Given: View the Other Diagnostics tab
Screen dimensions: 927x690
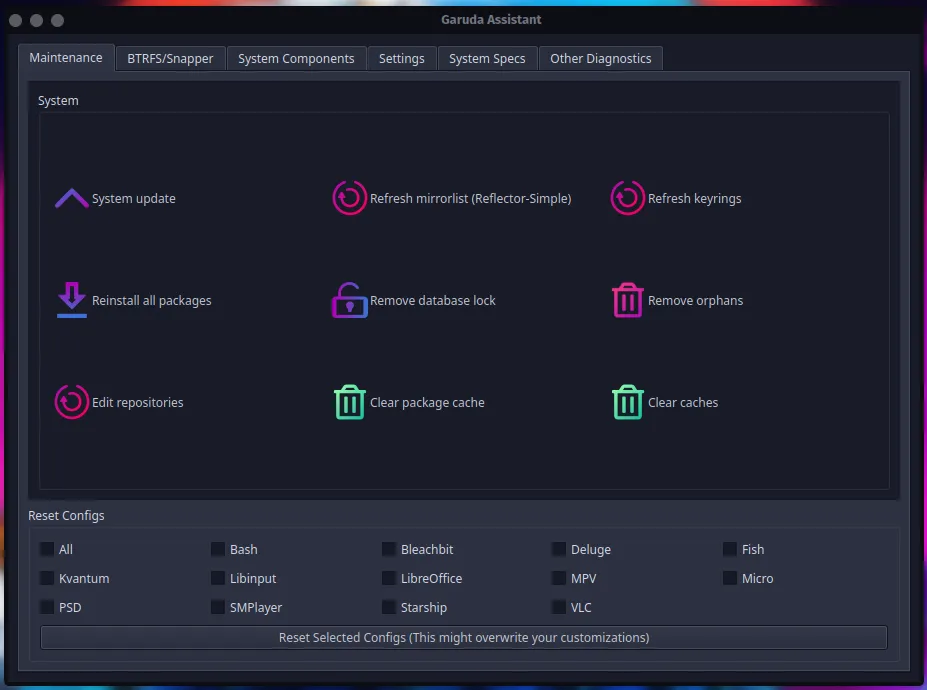Looking at the screenshot, I should point(600,58).
